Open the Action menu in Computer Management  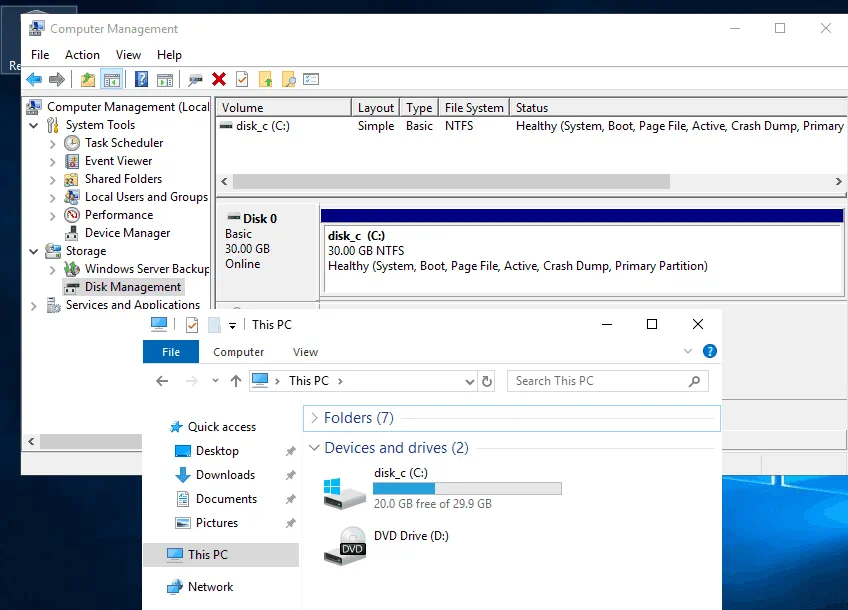82,54
